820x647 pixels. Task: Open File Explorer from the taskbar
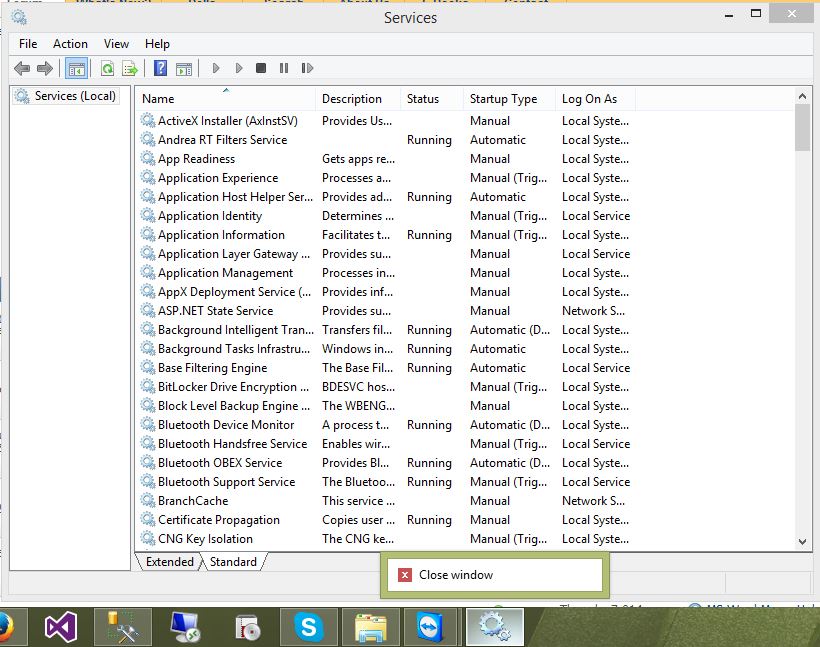click(370, 627)
